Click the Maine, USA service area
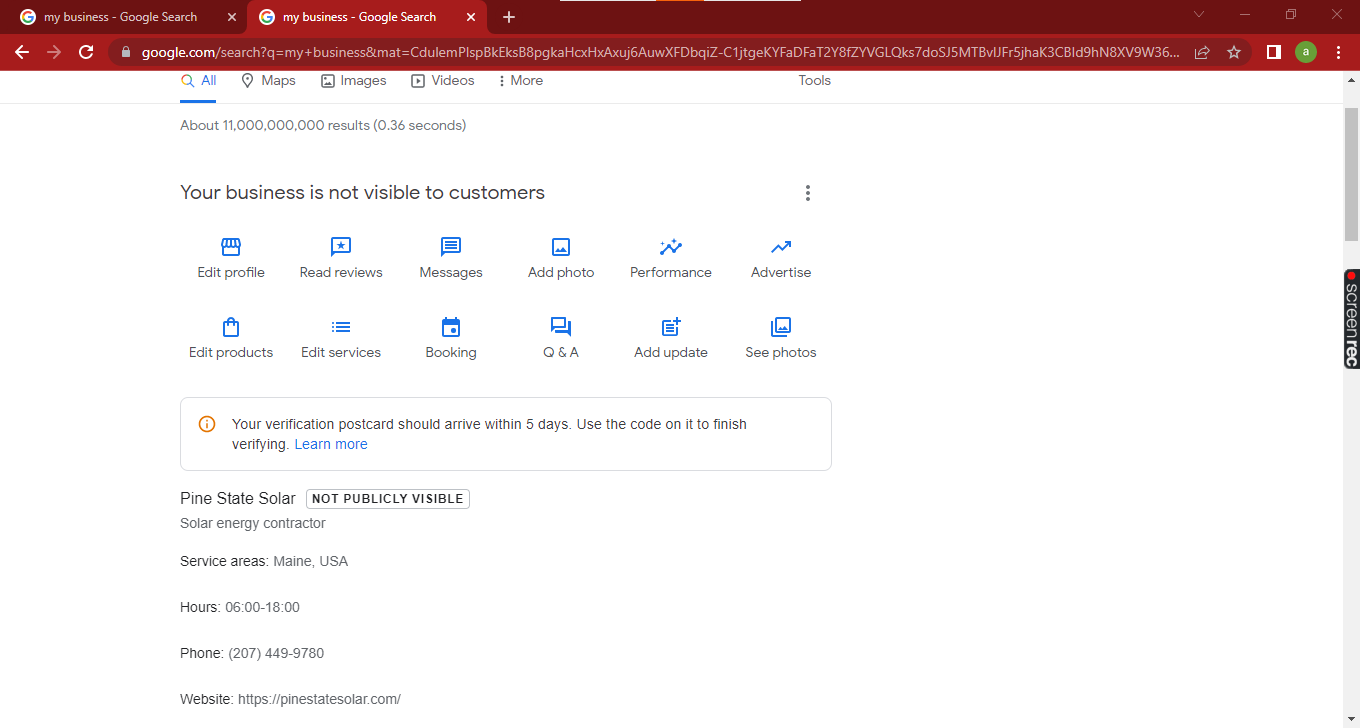Viewport: 1360px width, 728px height. (311, 561)
